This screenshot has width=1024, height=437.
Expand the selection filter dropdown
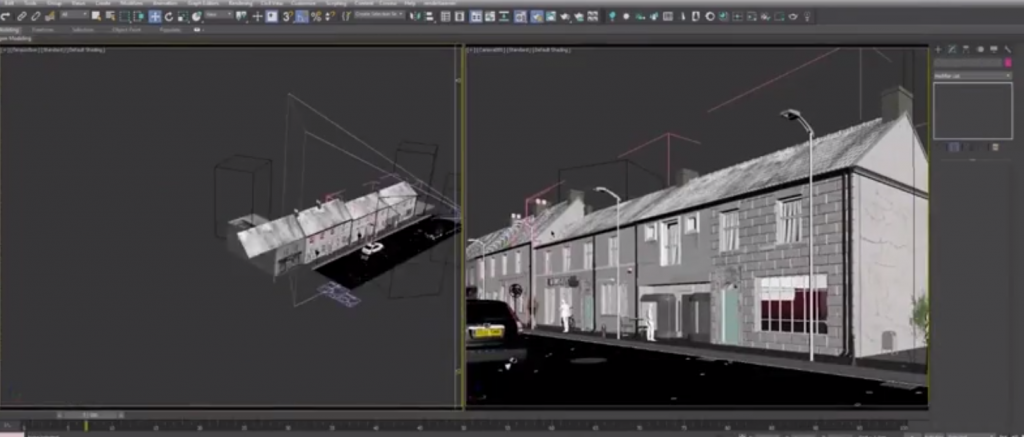point(74,16)
